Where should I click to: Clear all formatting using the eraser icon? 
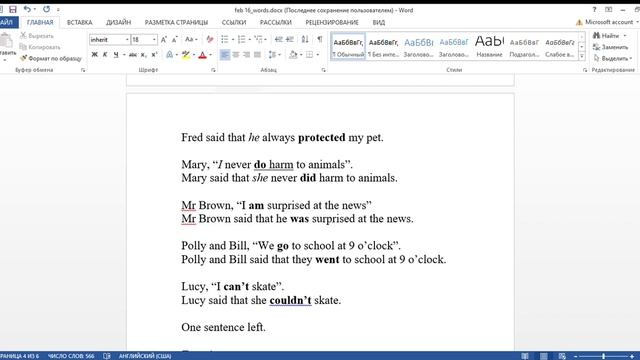(210, 40)
